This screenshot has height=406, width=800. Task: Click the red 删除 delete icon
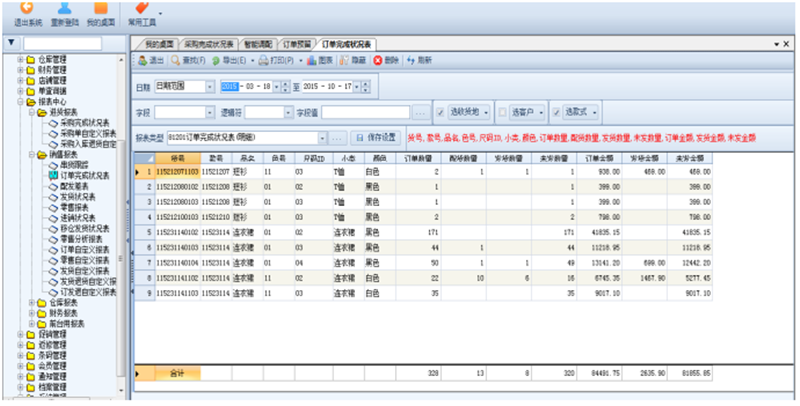378,60
